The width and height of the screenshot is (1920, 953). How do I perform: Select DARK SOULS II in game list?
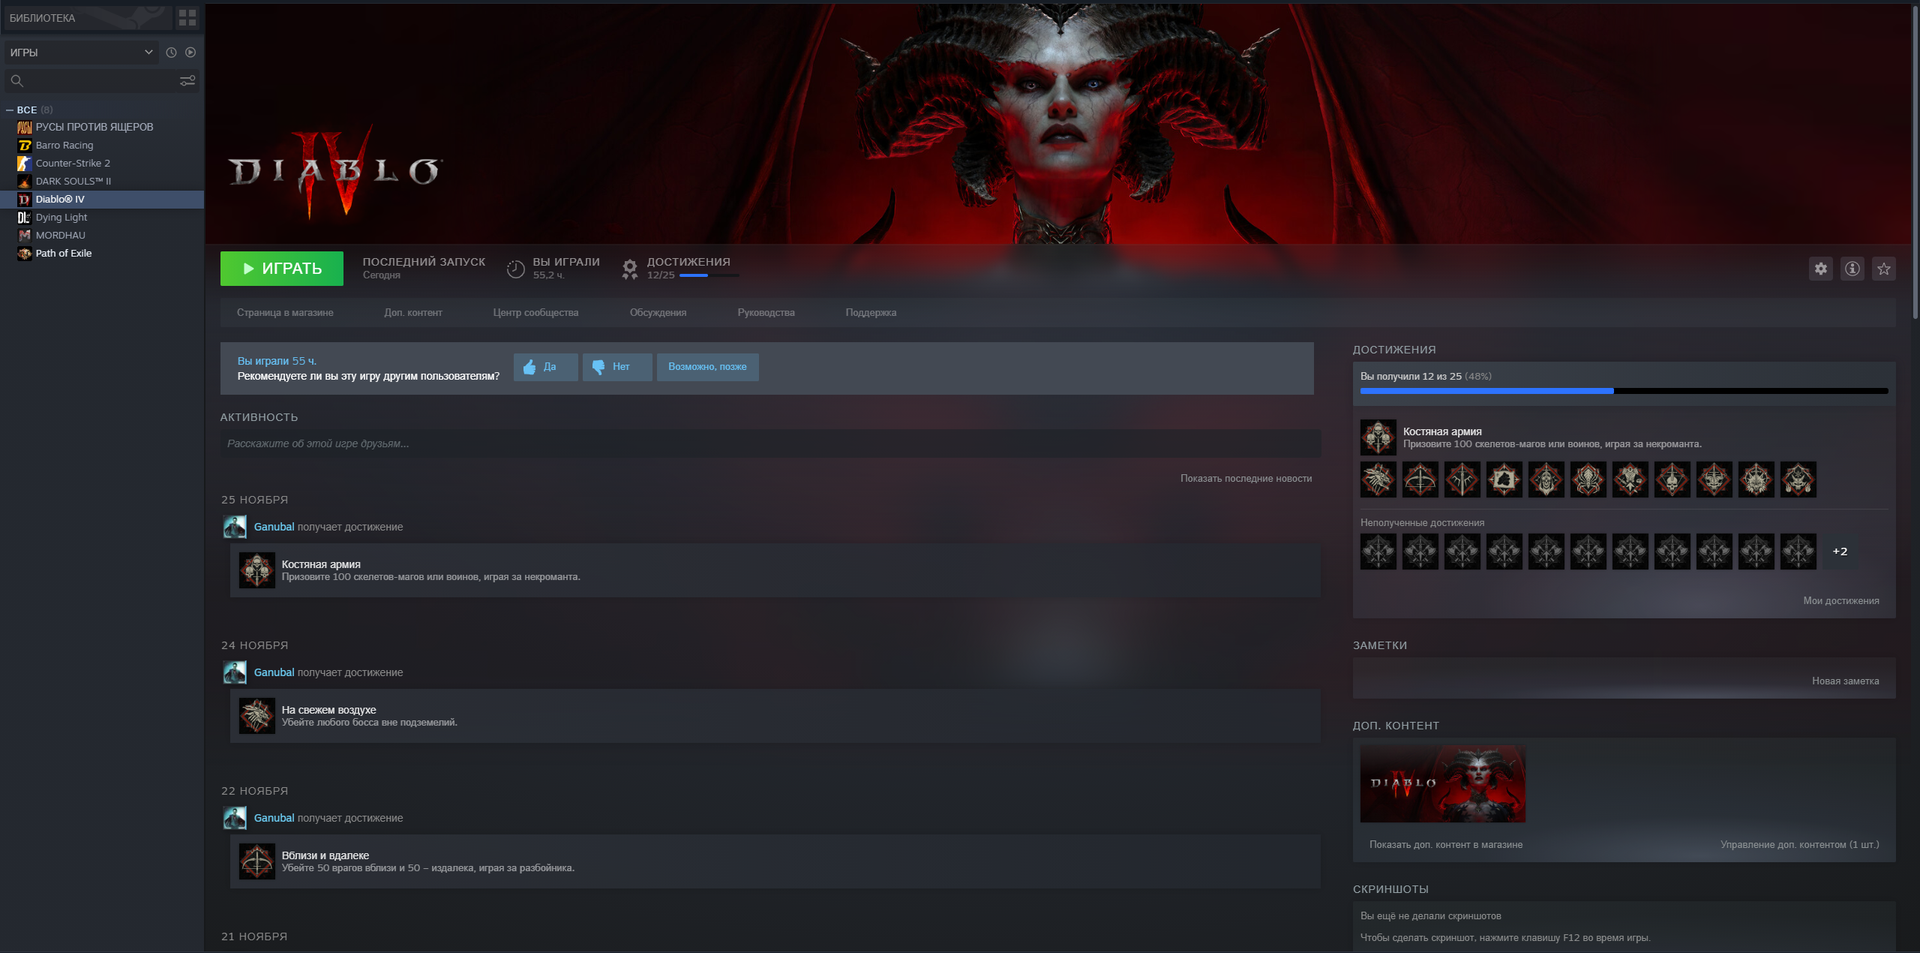73,181
